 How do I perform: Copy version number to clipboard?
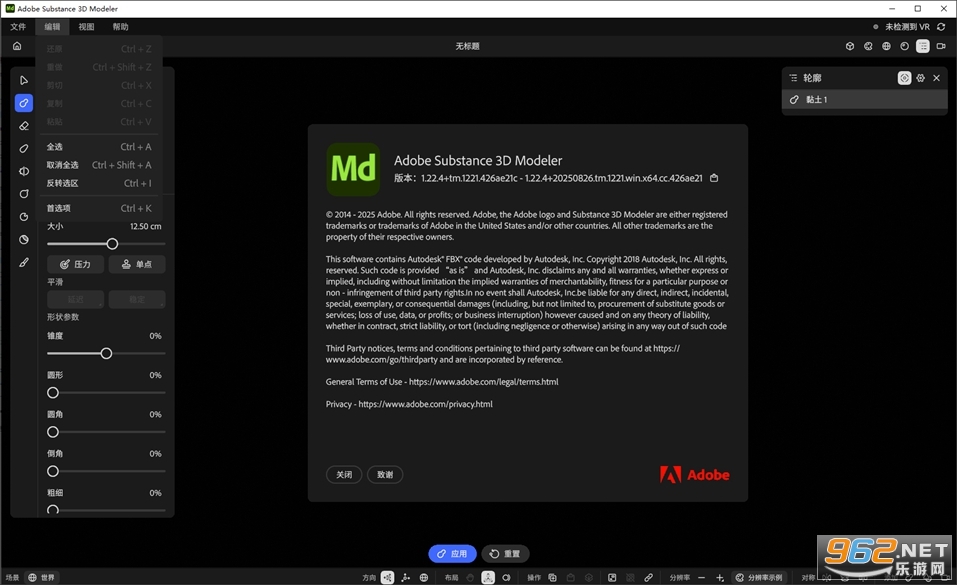(x=714, y=178)
